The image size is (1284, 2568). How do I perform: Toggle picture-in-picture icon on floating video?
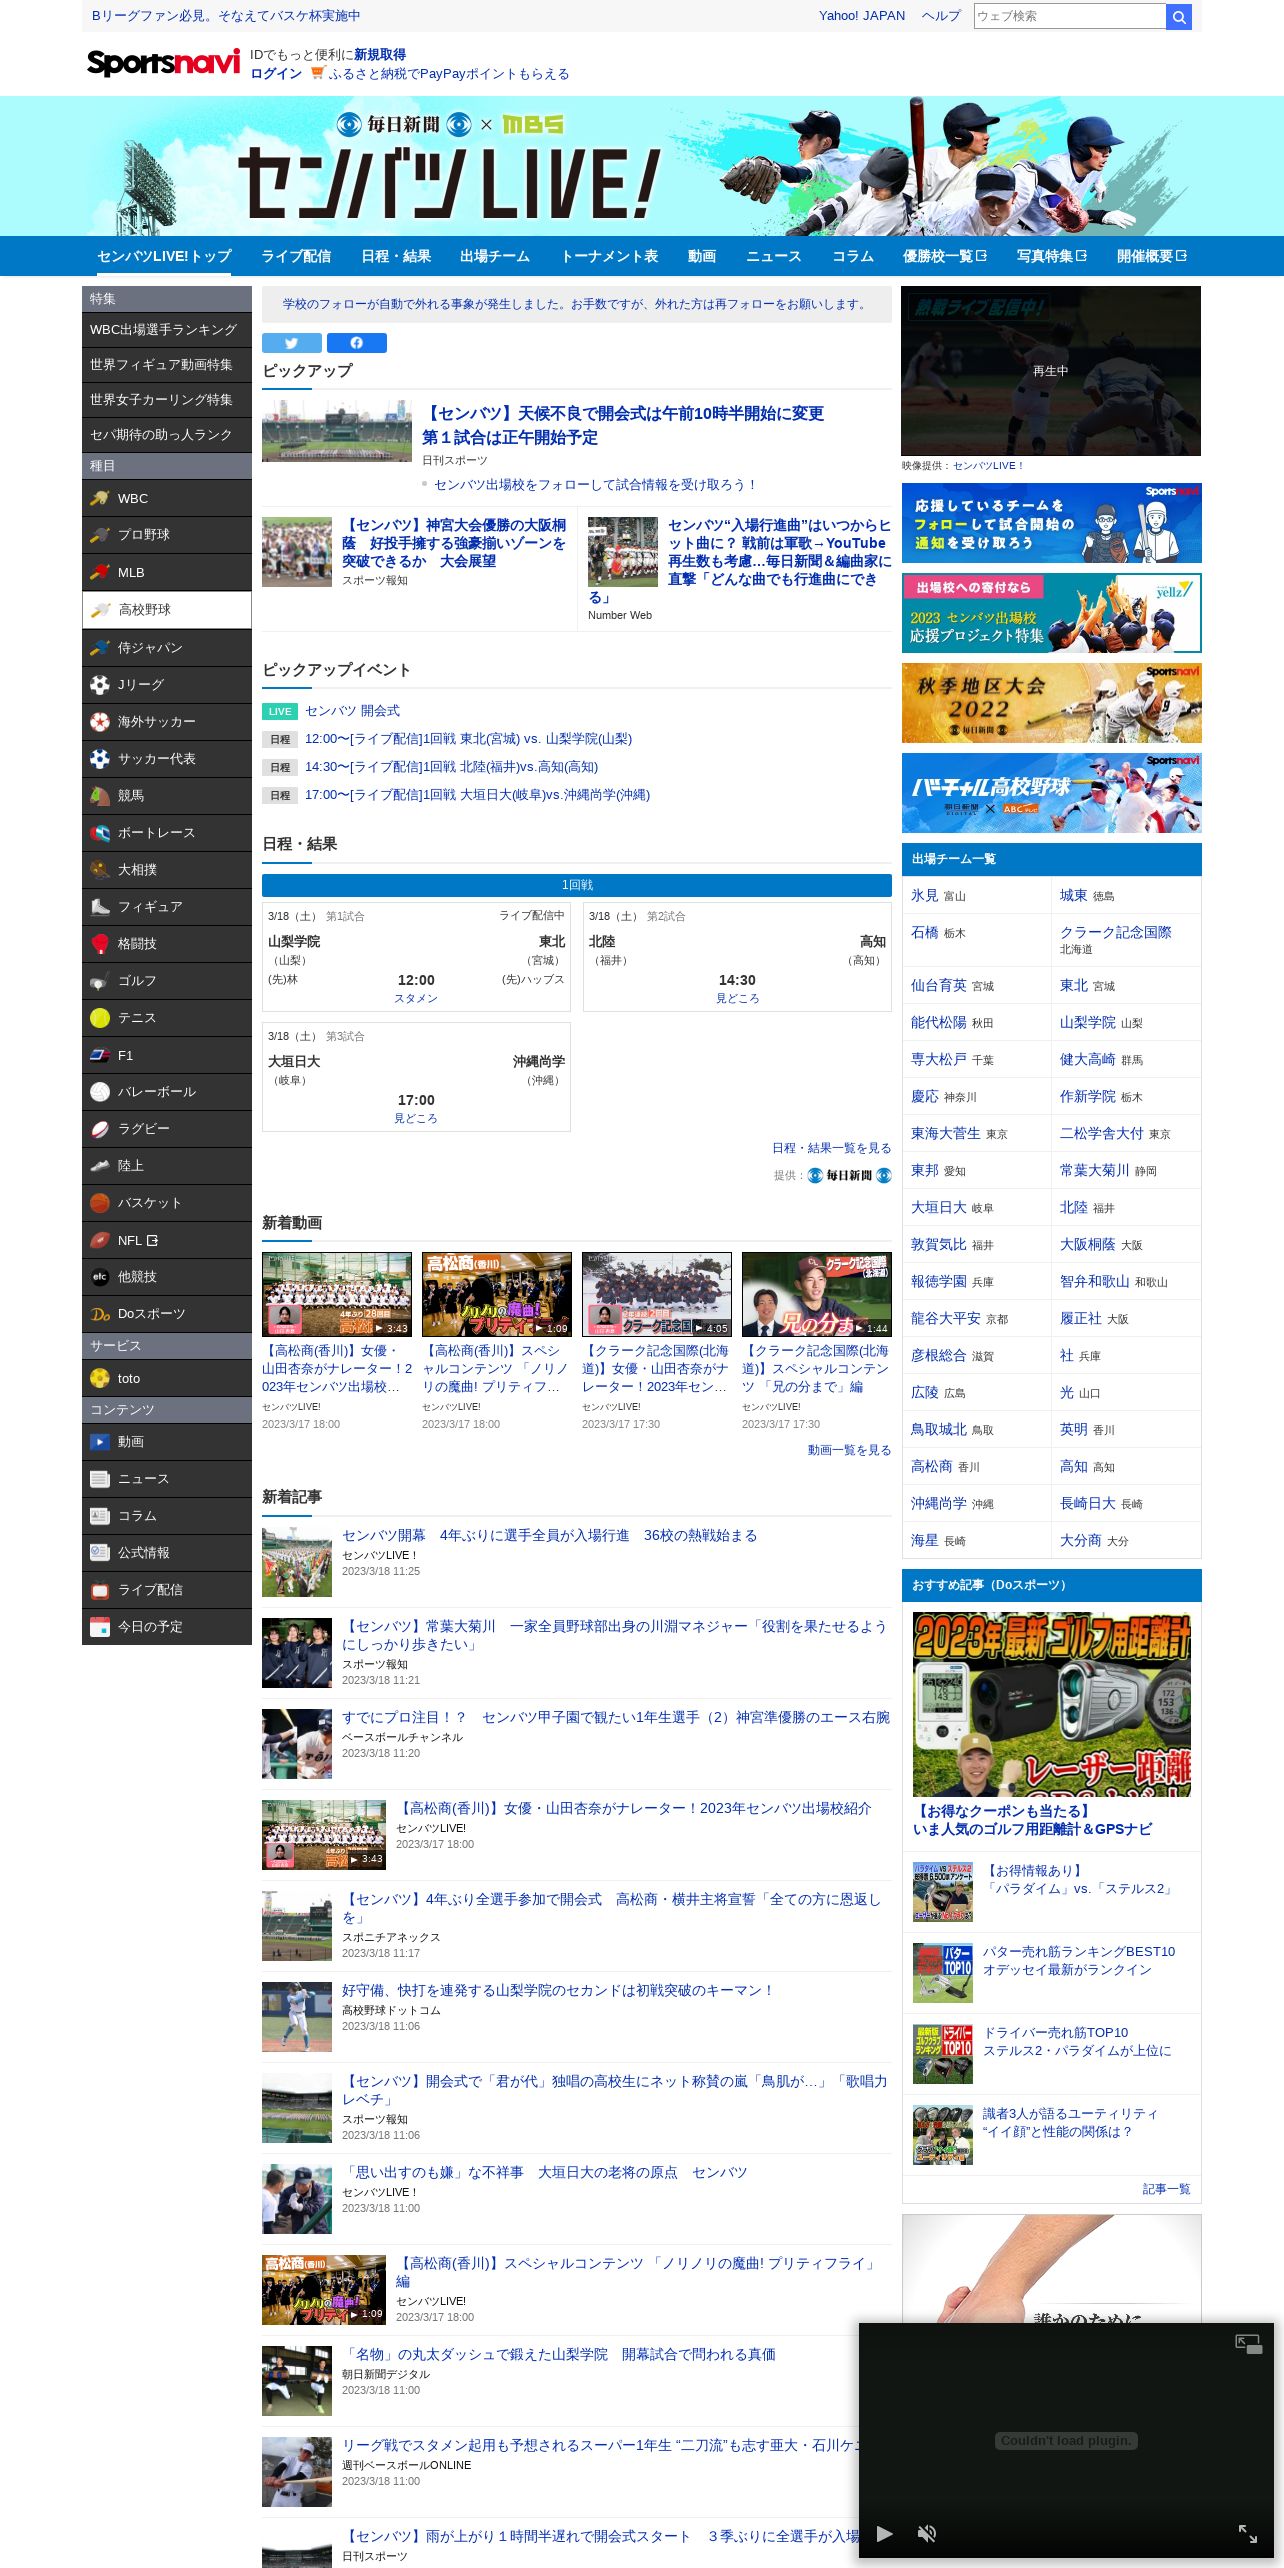click(x=1248, y=2344)
